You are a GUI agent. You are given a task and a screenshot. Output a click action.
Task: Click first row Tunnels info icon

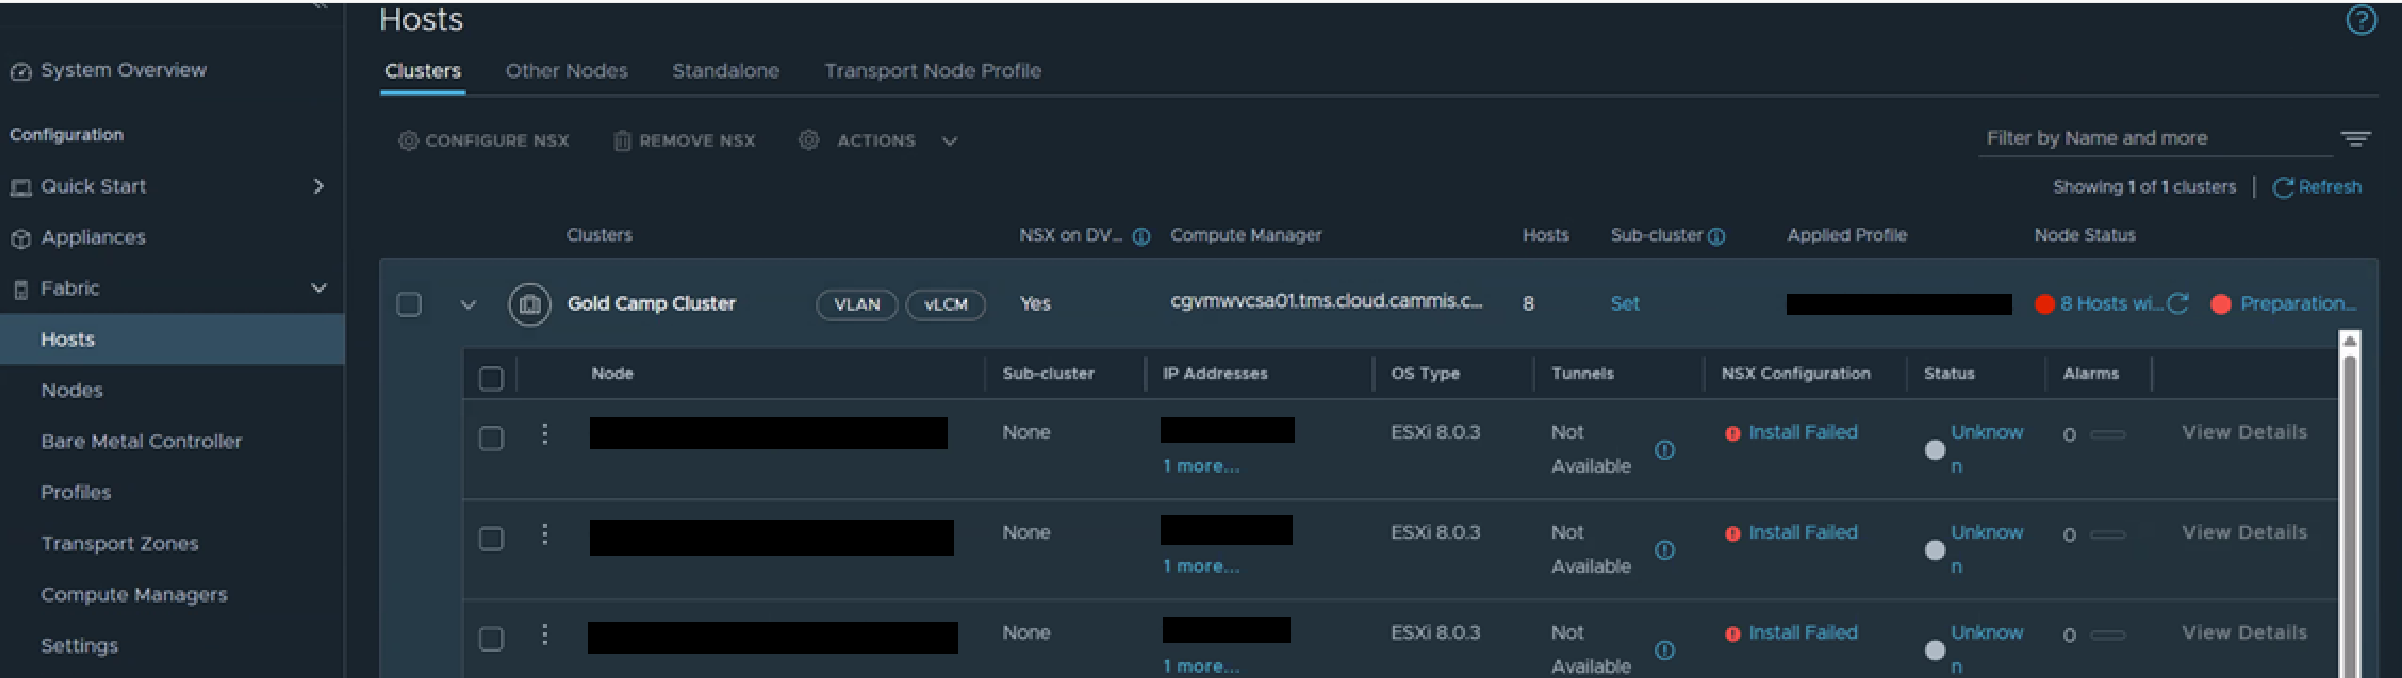pos(1664,450)
